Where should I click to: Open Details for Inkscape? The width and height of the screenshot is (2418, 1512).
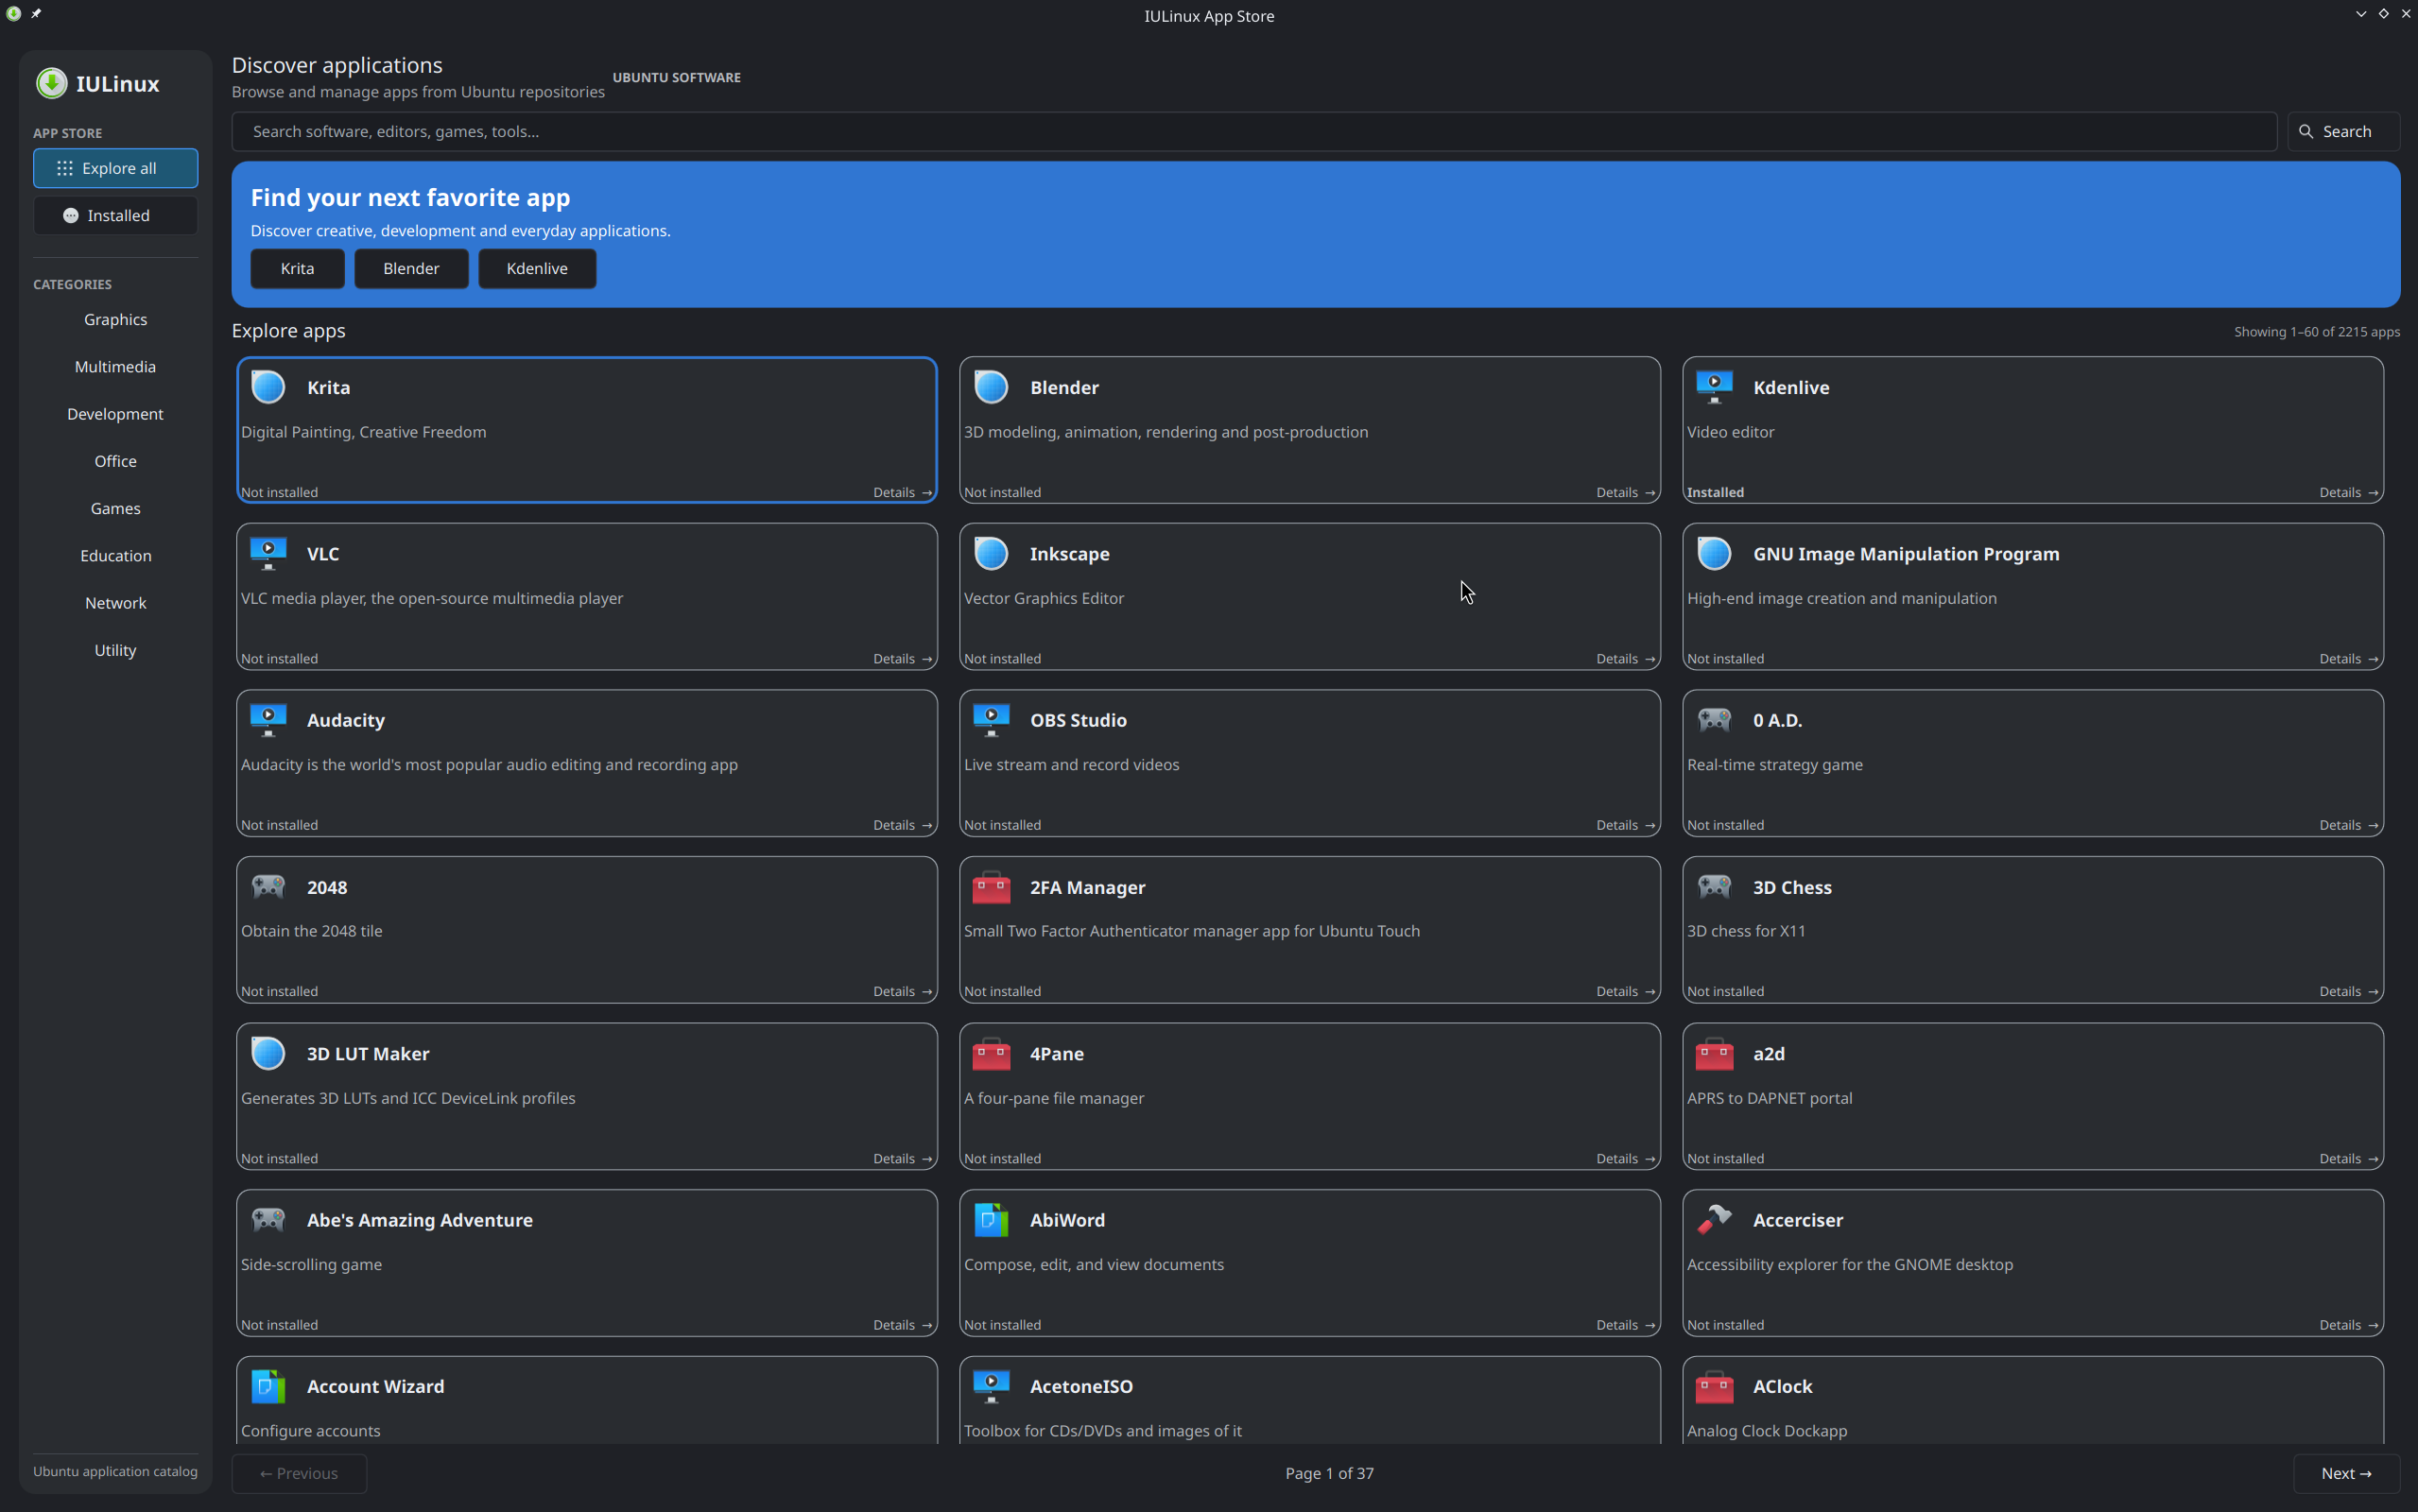pos(1625,658)
